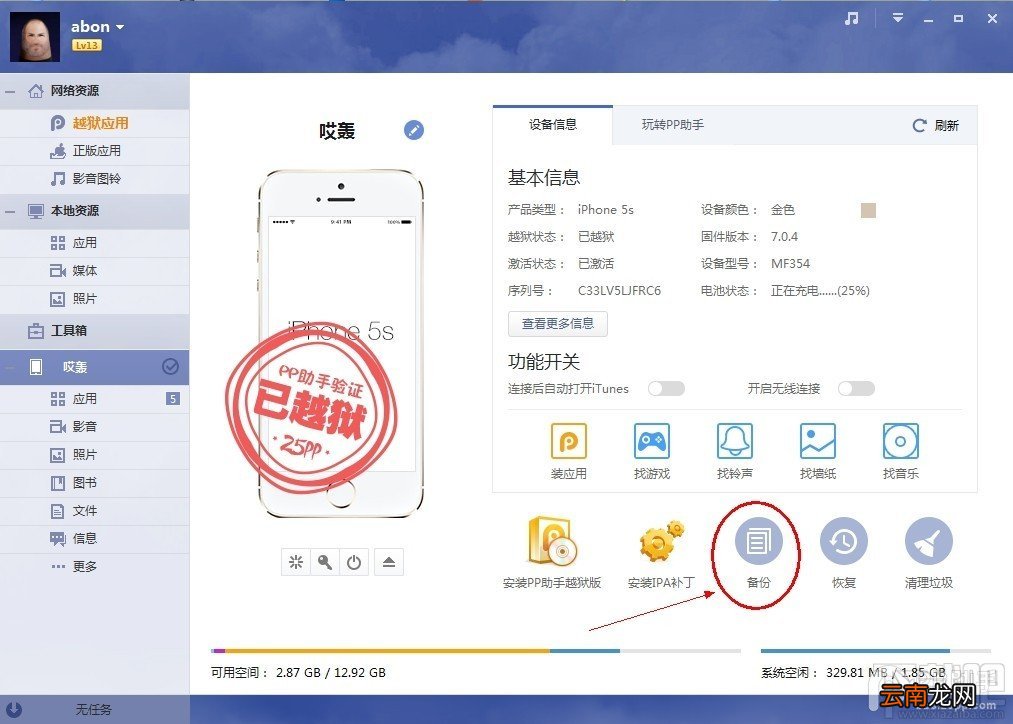The height and width of the screenshot is (724, 1013).
Task: Click the 安装PP助手越狱版 icon
Action: tap(552, 541)
